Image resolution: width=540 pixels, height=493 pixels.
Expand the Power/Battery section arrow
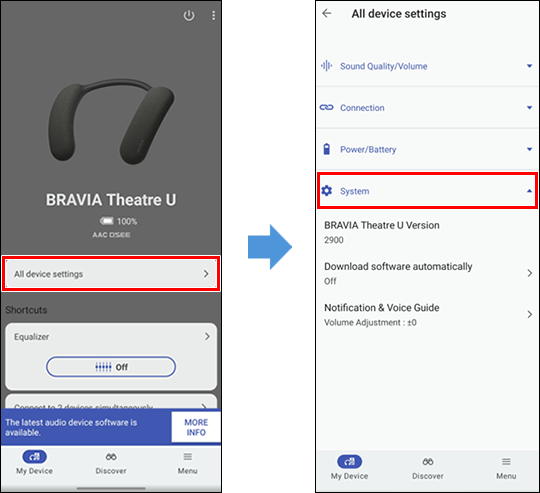(530, 149)
